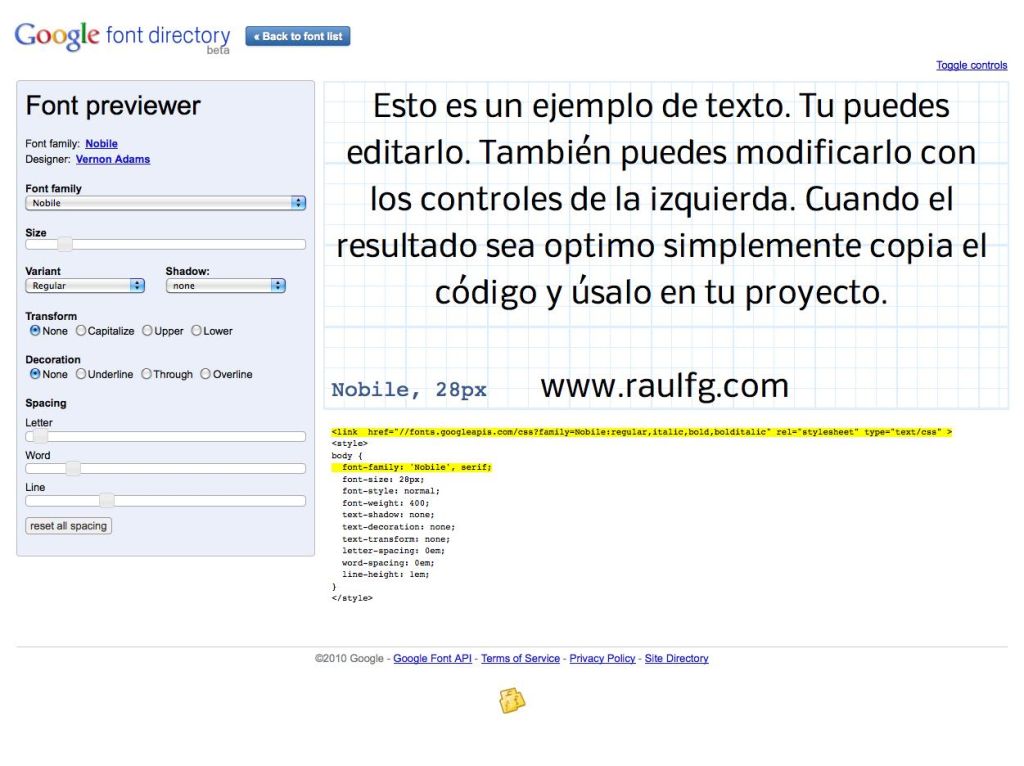Click the Size slider handle
1024x766 pixels.
coord(65,244)
